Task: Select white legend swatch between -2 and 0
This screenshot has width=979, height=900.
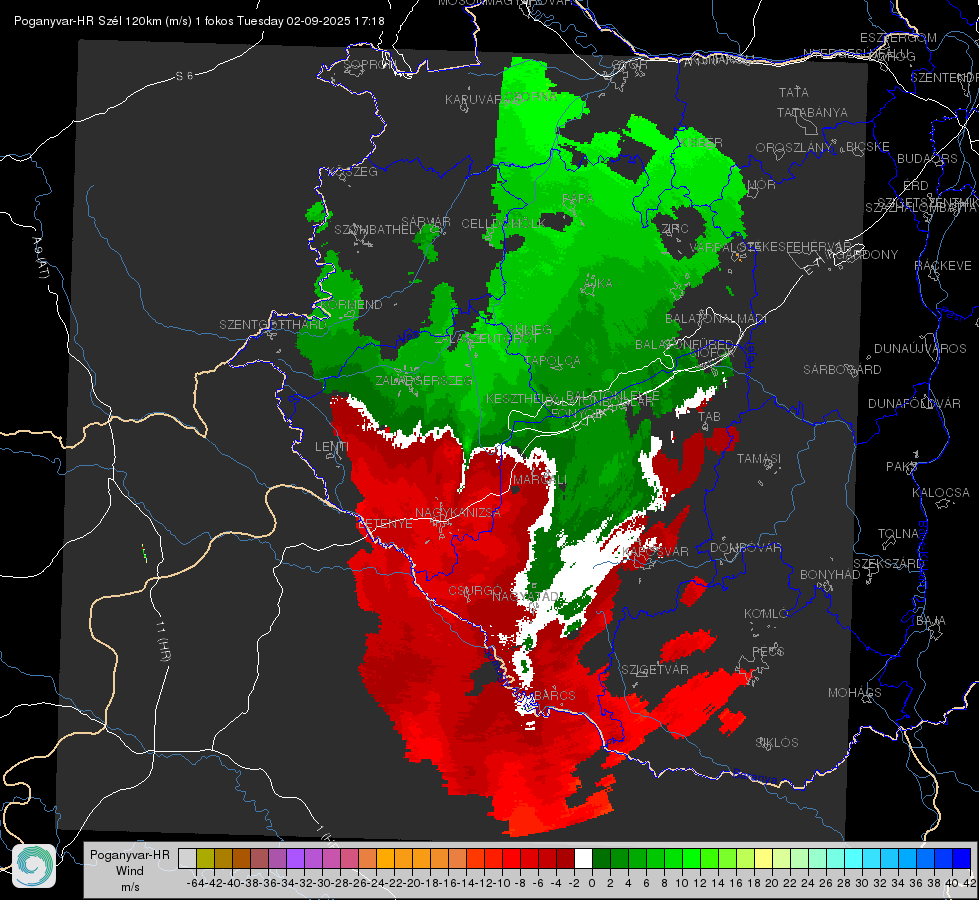Action: [583, 858]
